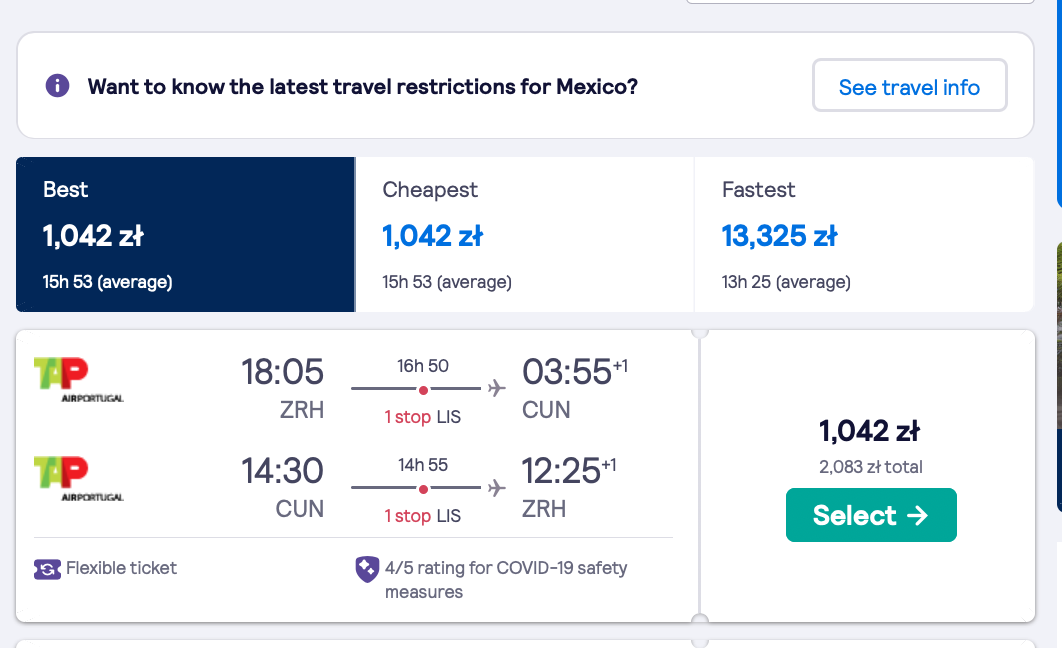The height and width of the screenshot is (648, 1062).
Task: Click the 1 stop LIS label on return
Action: click(x=423, y=515)
